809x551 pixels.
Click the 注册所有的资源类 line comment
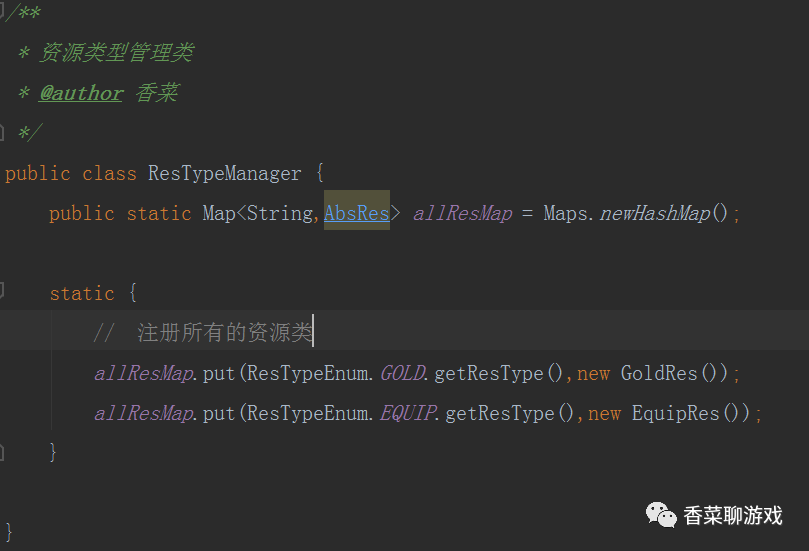click(x=225, y=333)
